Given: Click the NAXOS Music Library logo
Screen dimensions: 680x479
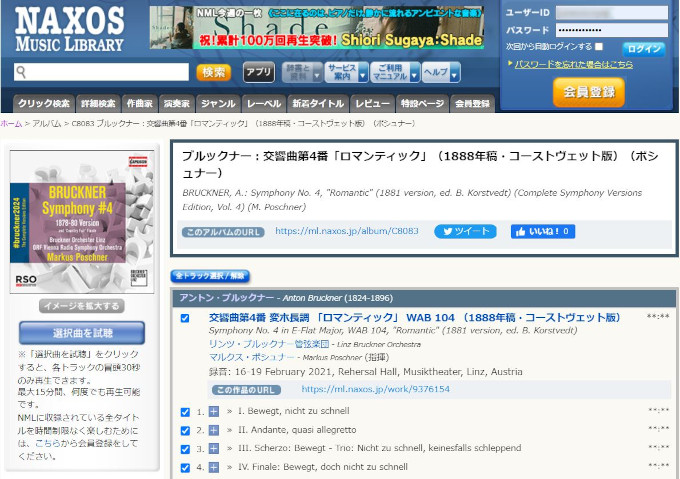Looking at the screenshot, I should pyautogui.click(x=70, y=30).
